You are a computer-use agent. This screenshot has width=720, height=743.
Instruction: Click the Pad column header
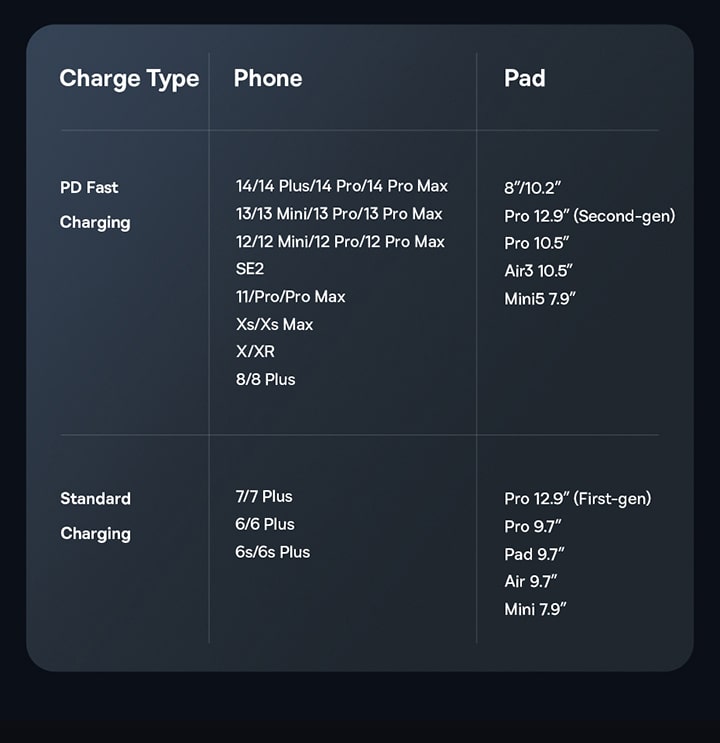[x=524, y=79]
